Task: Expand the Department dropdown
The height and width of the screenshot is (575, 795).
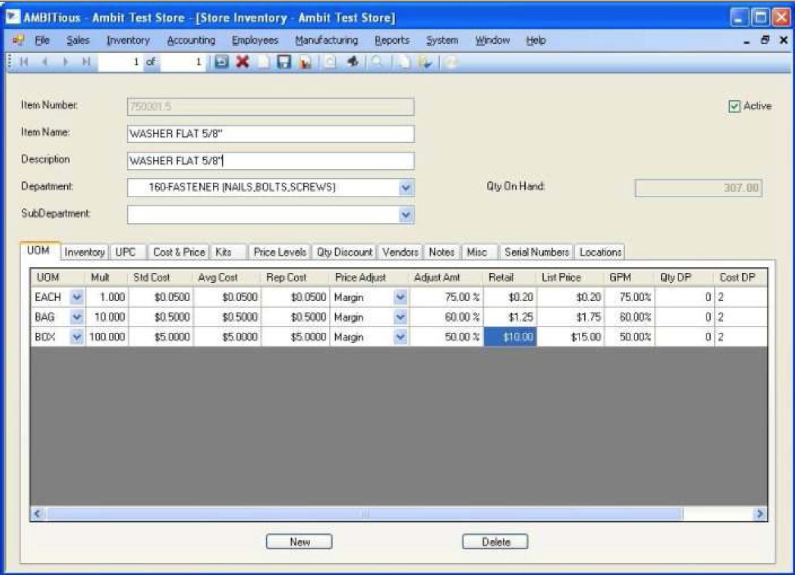Action: point(405,187)
